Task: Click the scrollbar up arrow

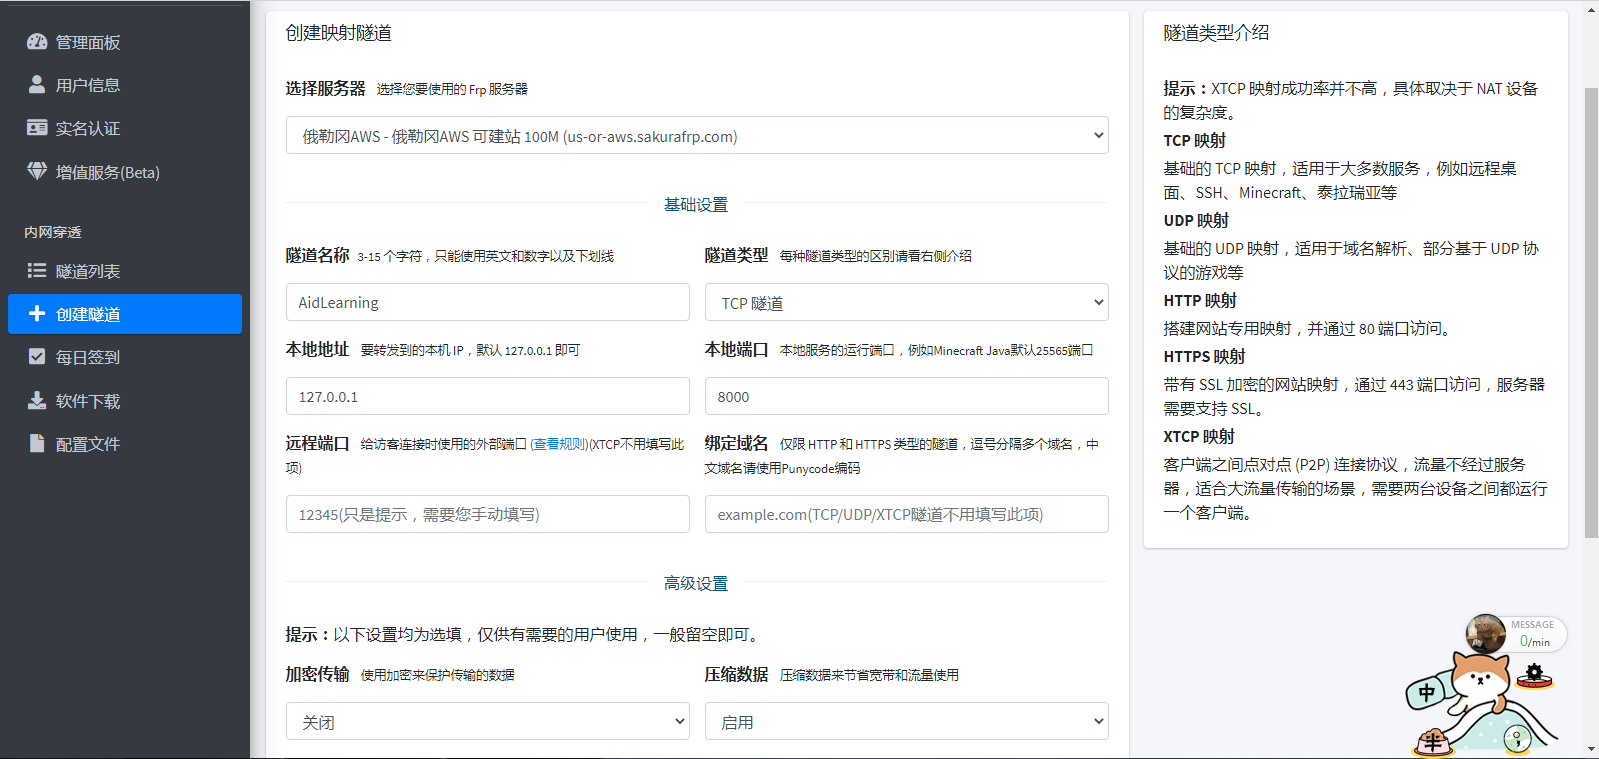Action: 1591,9
